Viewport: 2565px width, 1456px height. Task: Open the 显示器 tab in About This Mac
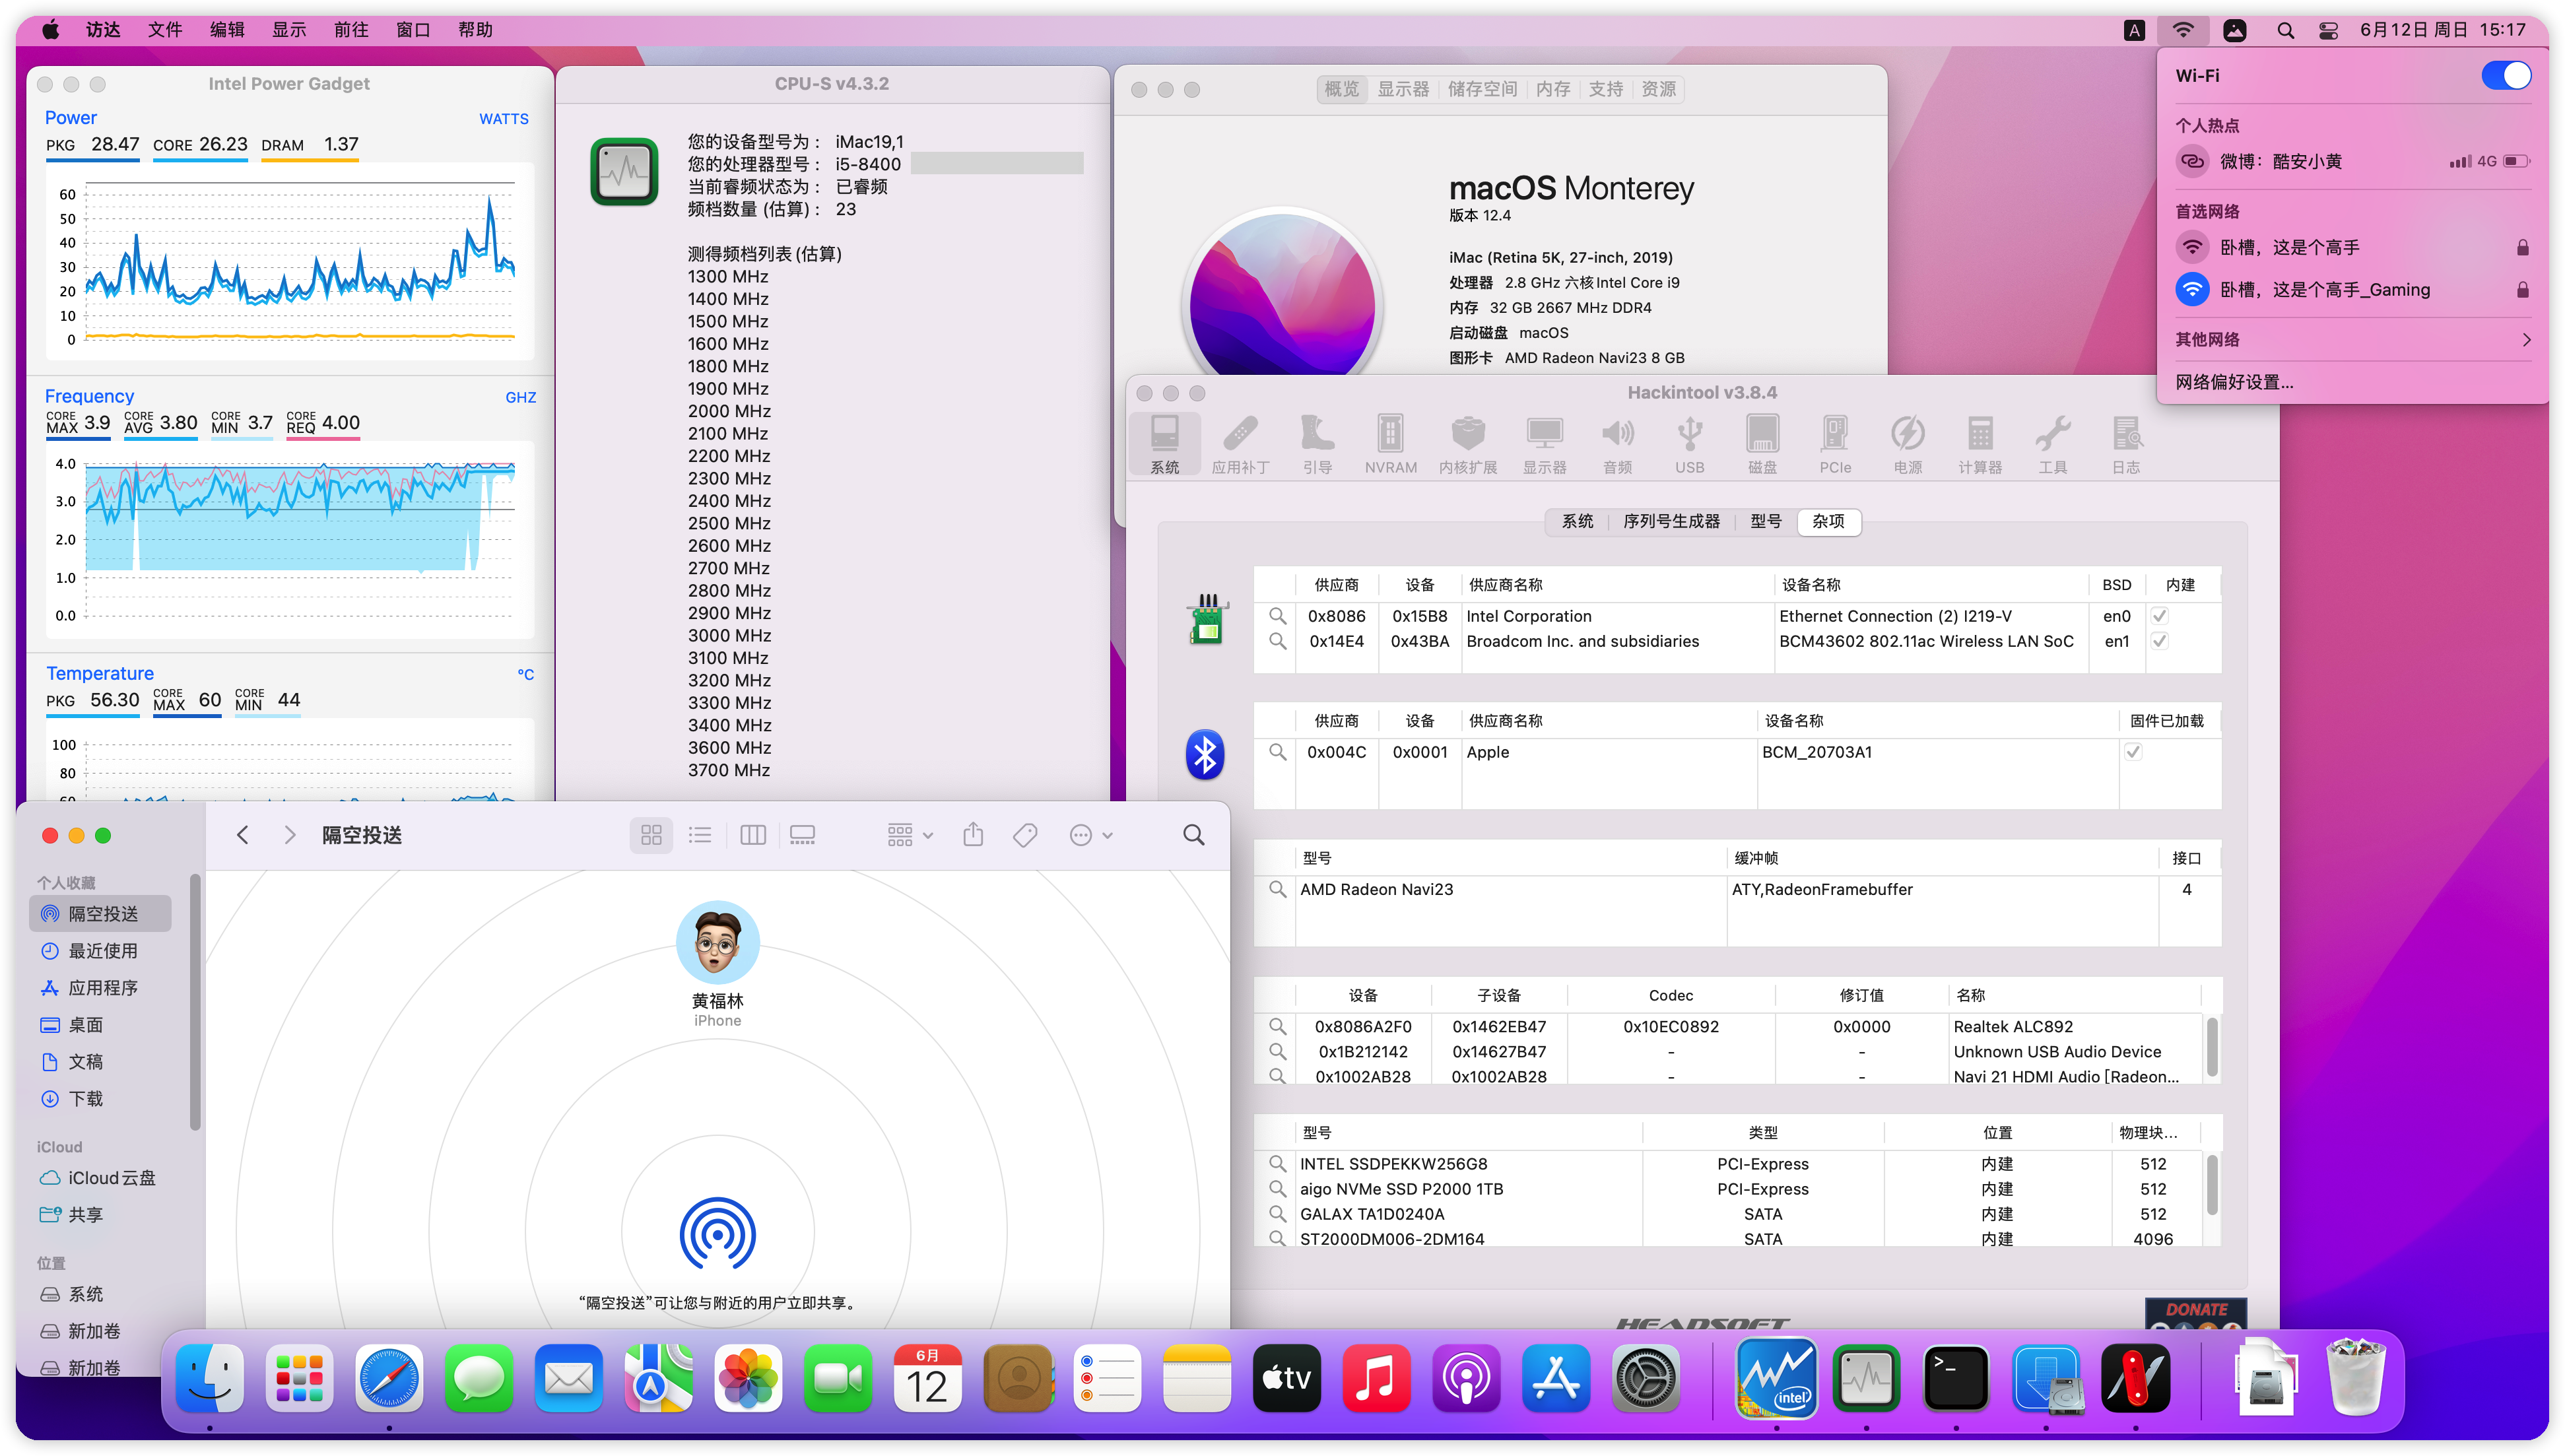click(1403, 89)
